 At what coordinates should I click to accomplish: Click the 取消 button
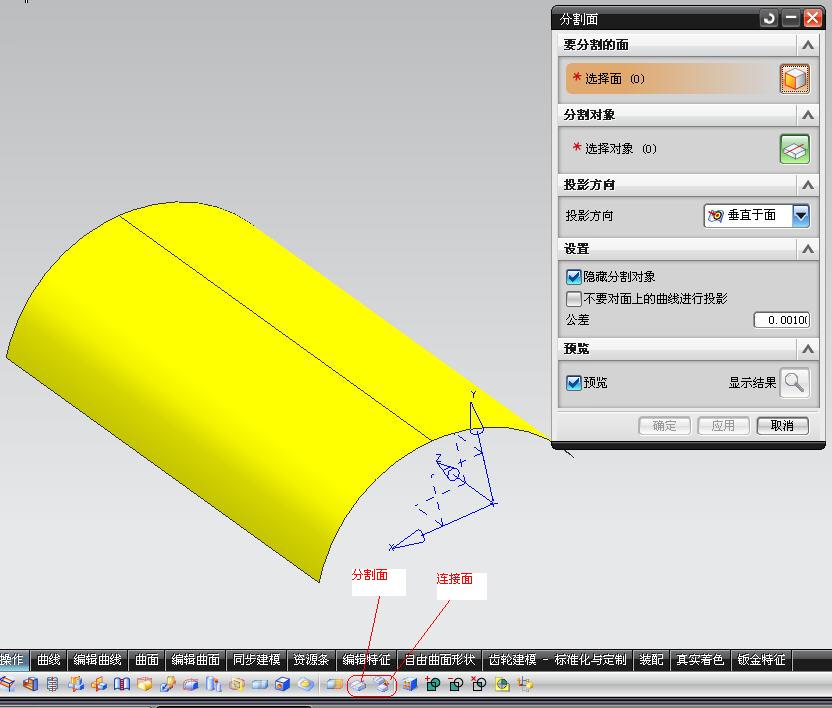[x=783, y=426]
